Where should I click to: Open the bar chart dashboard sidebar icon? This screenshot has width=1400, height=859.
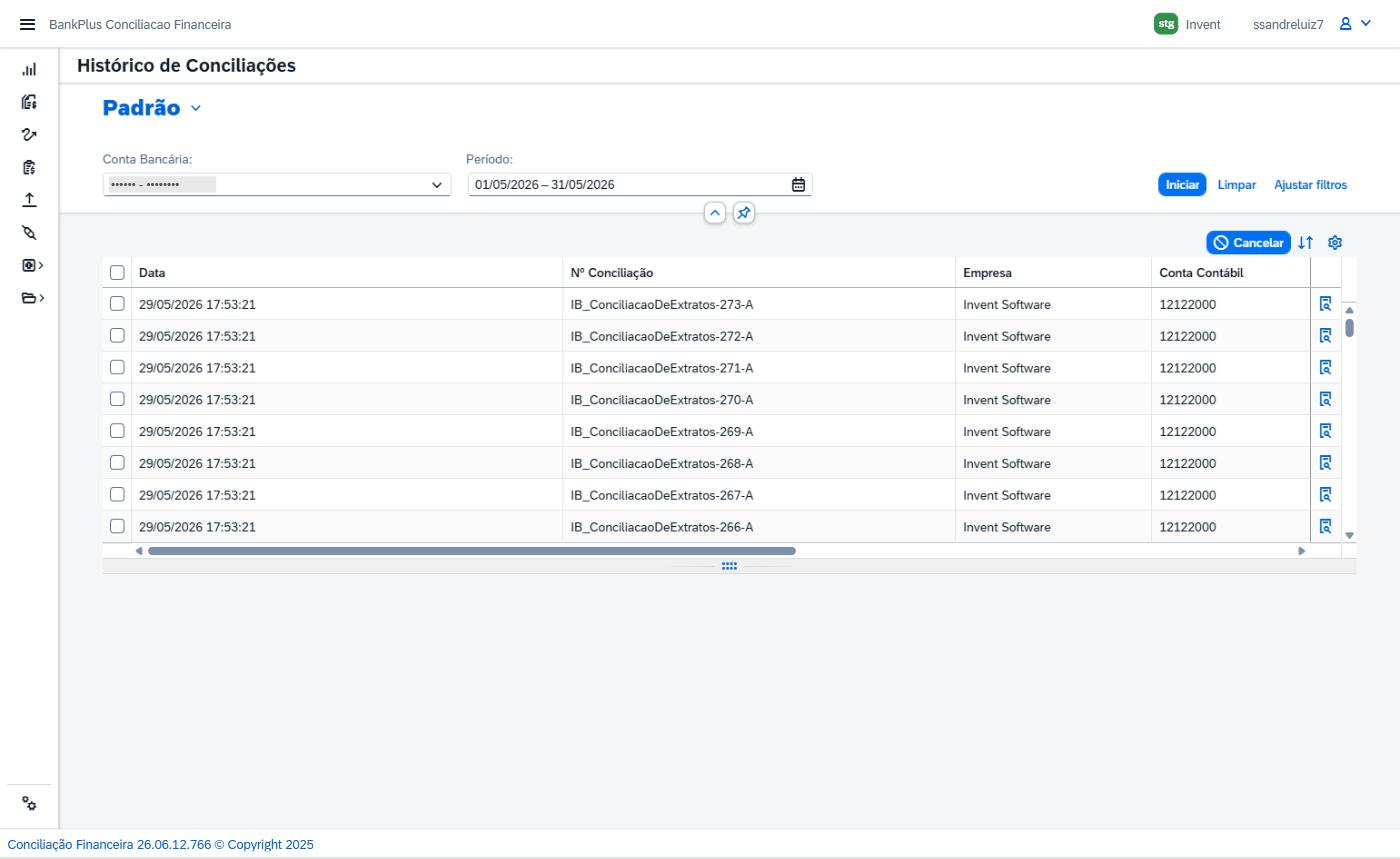[x=29, y=70]
